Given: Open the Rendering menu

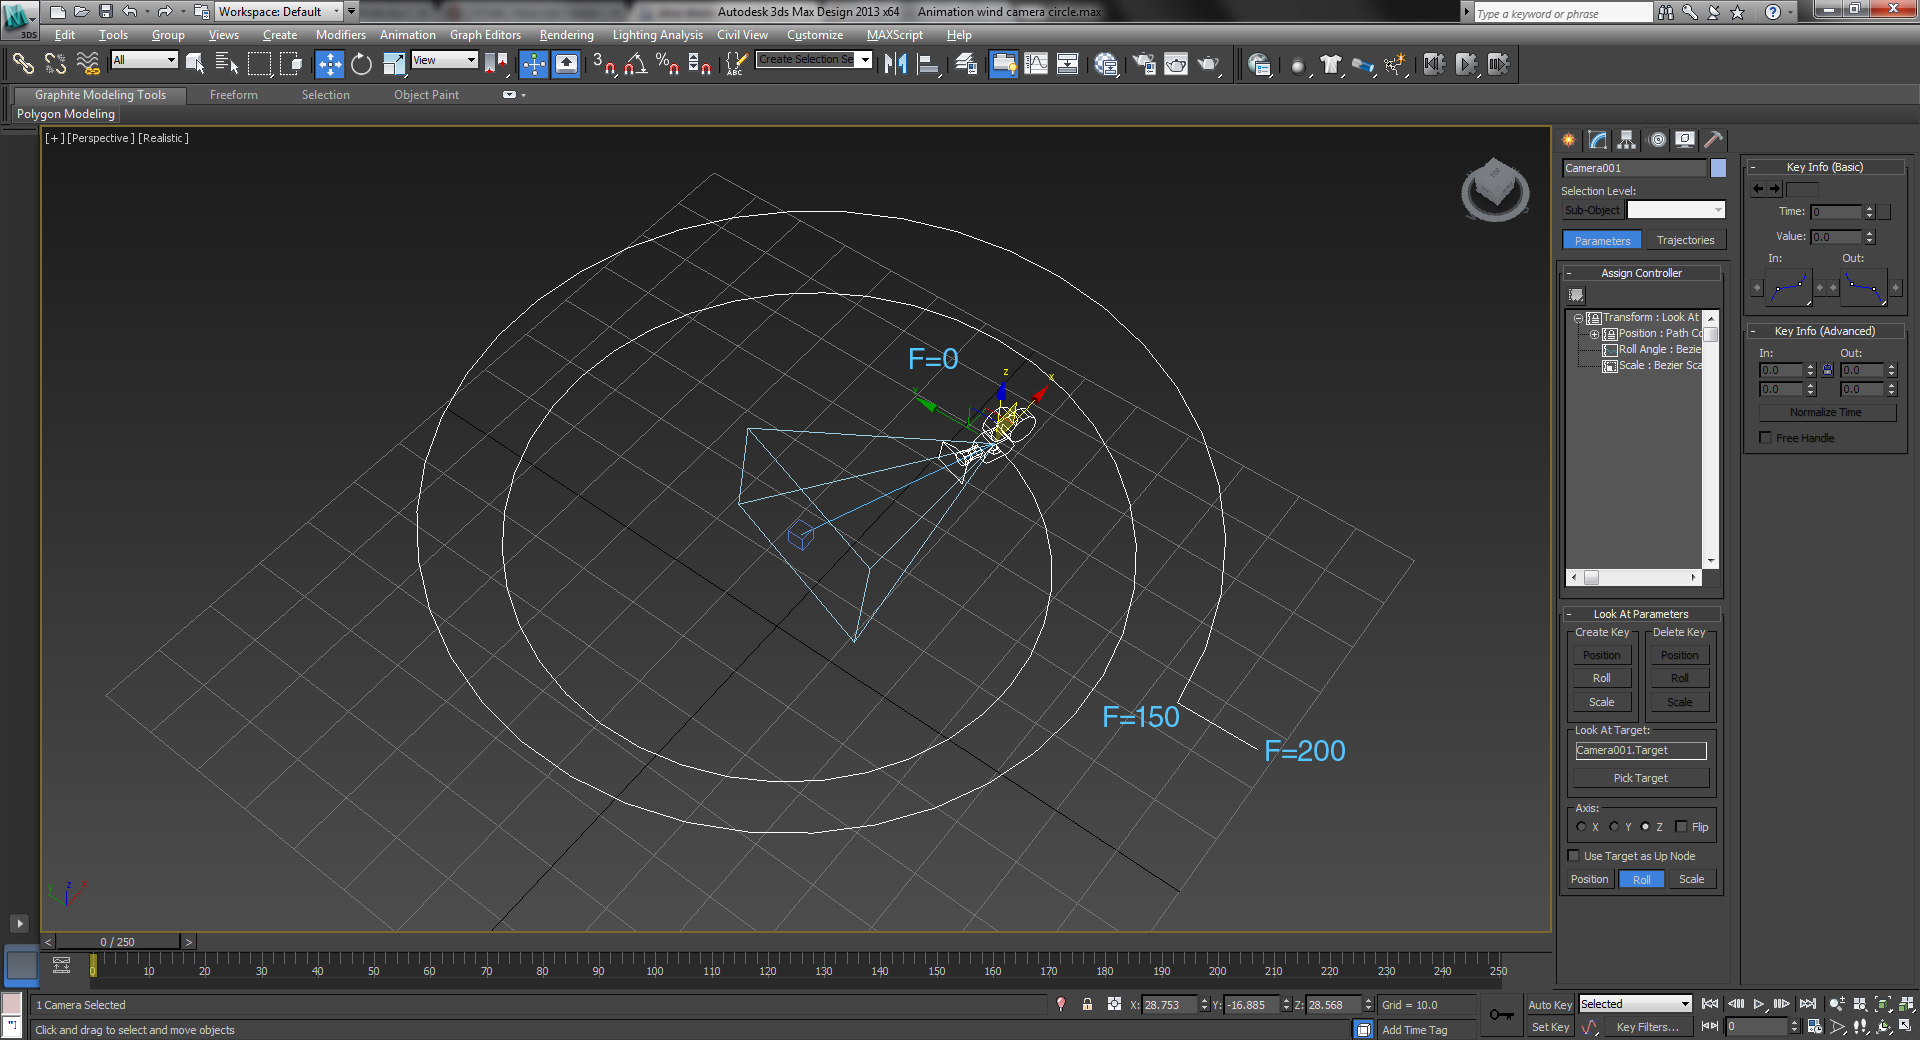Looking at the screenshot, I should pyautogui.click(x=566, y=34).
